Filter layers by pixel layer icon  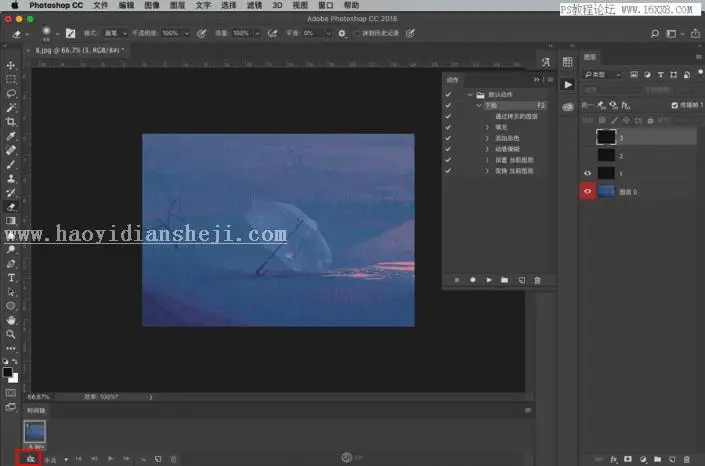634,75
